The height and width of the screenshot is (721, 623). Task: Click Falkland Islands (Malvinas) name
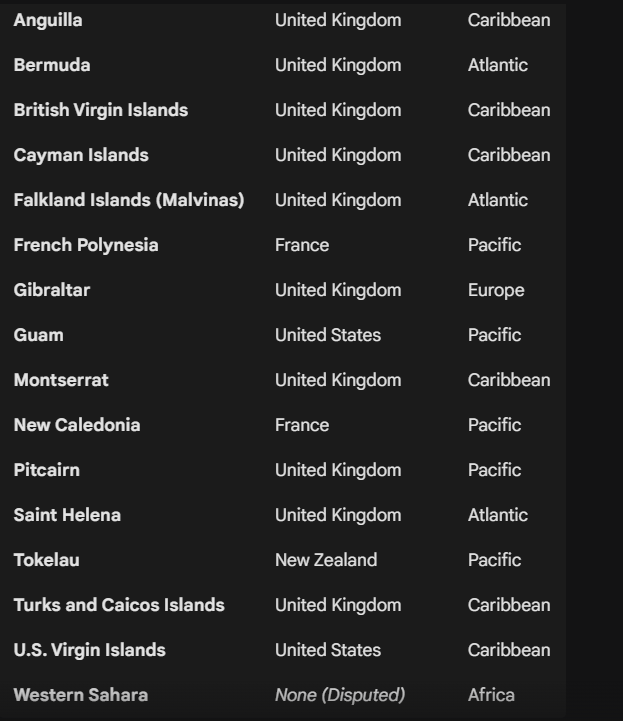click(x=129, y=200)
